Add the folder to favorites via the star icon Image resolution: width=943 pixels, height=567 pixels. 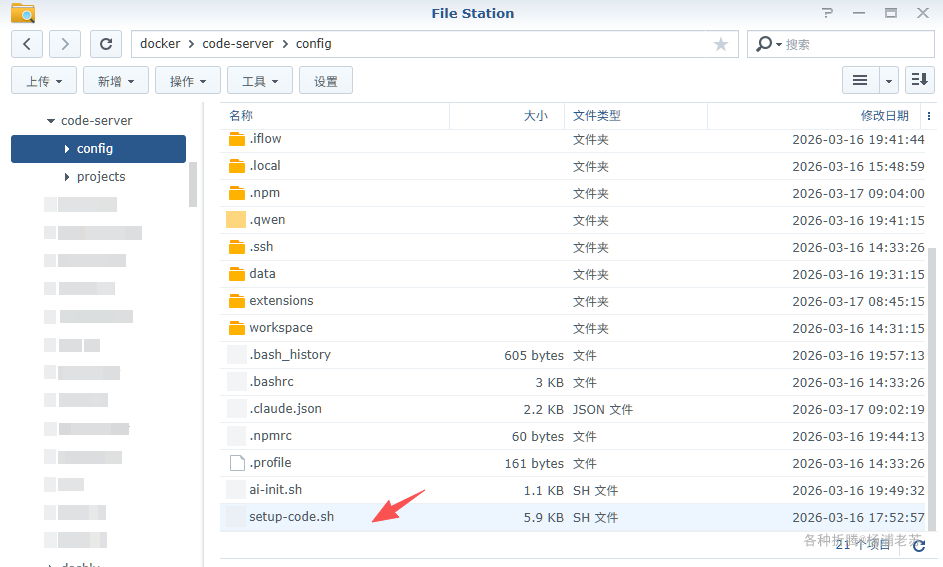[x=720, y=44]
